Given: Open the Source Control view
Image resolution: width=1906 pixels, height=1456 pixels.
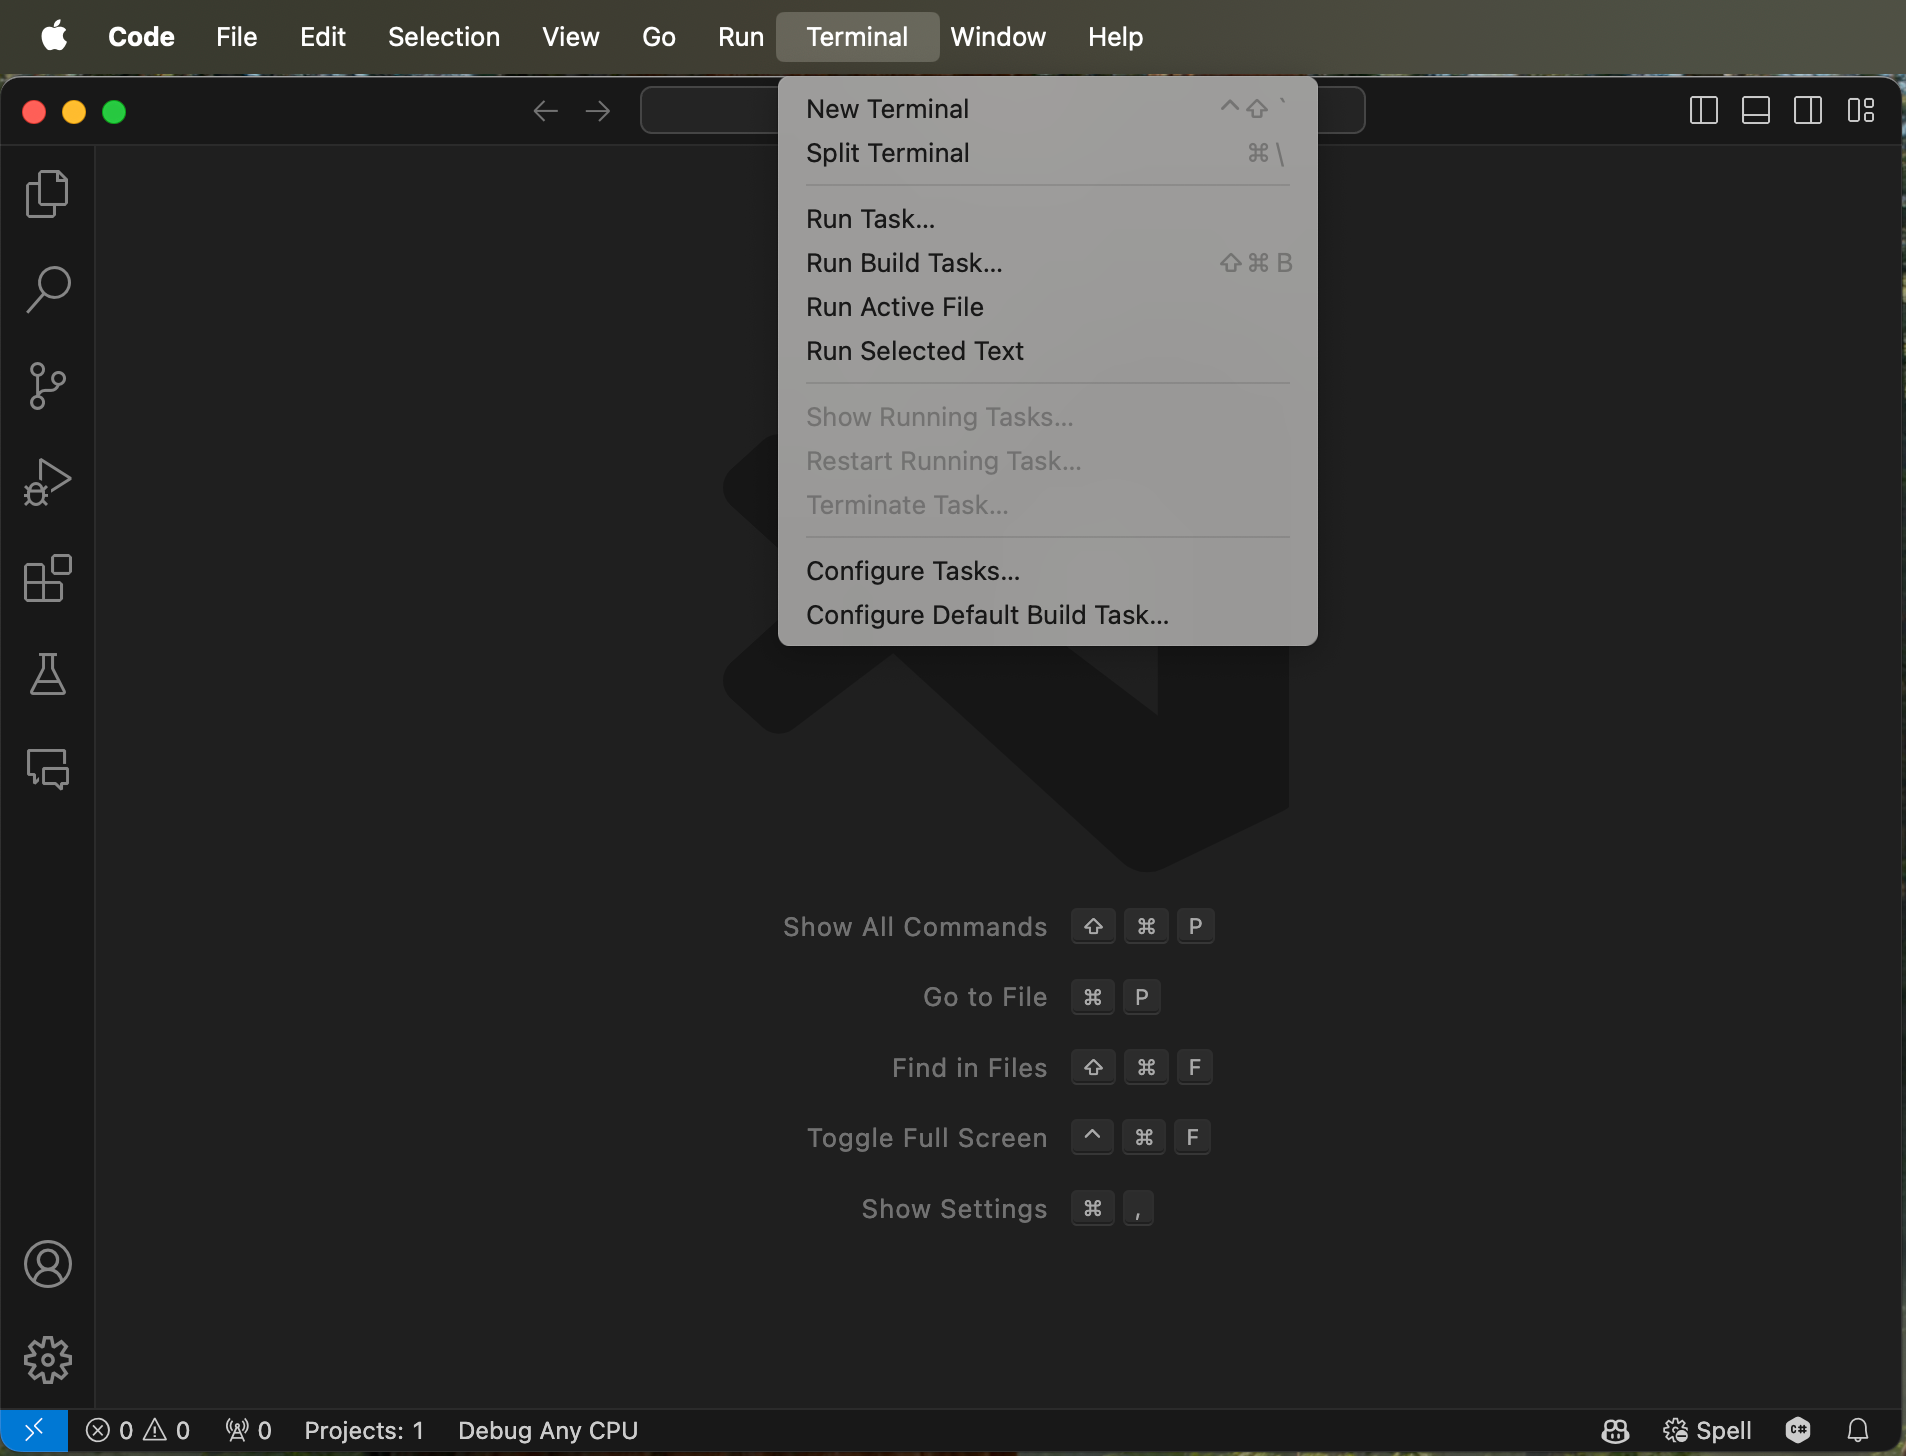Looking at the screenshot, I should pyautogui.click(x=47, y=386).
